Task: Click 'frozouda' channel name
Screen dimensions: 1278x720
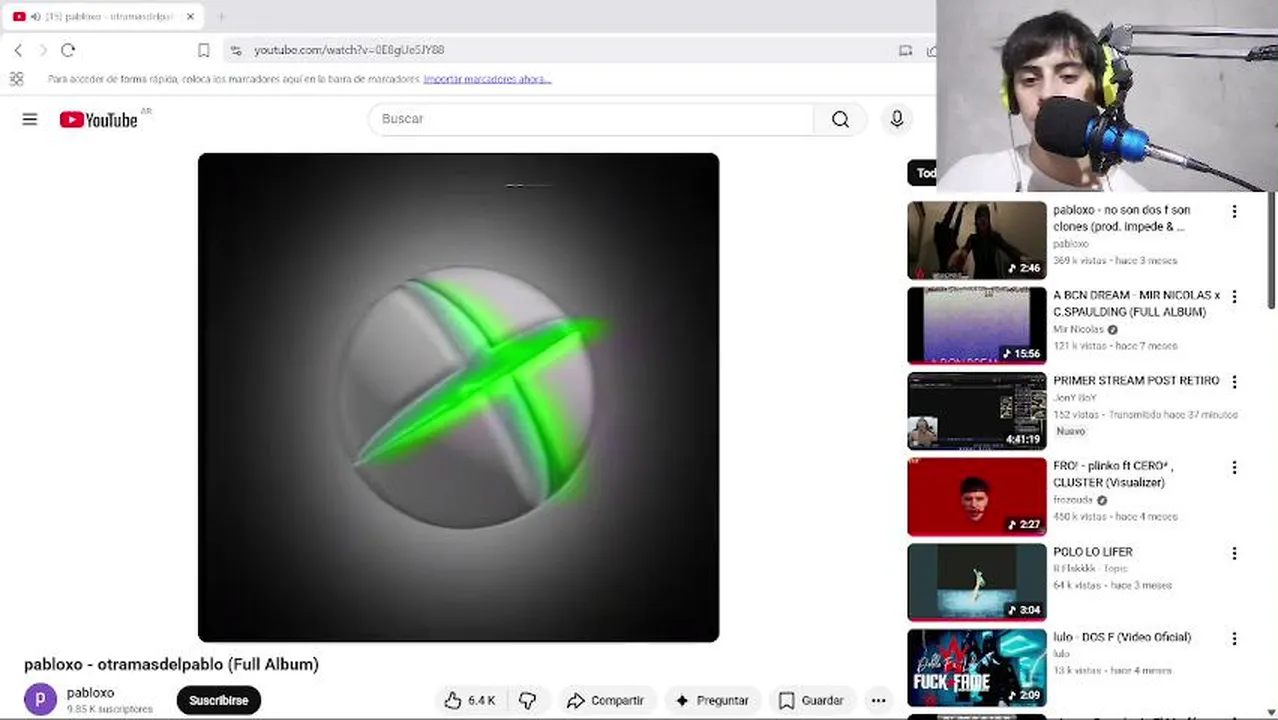Action: (x=1073, y=500)
